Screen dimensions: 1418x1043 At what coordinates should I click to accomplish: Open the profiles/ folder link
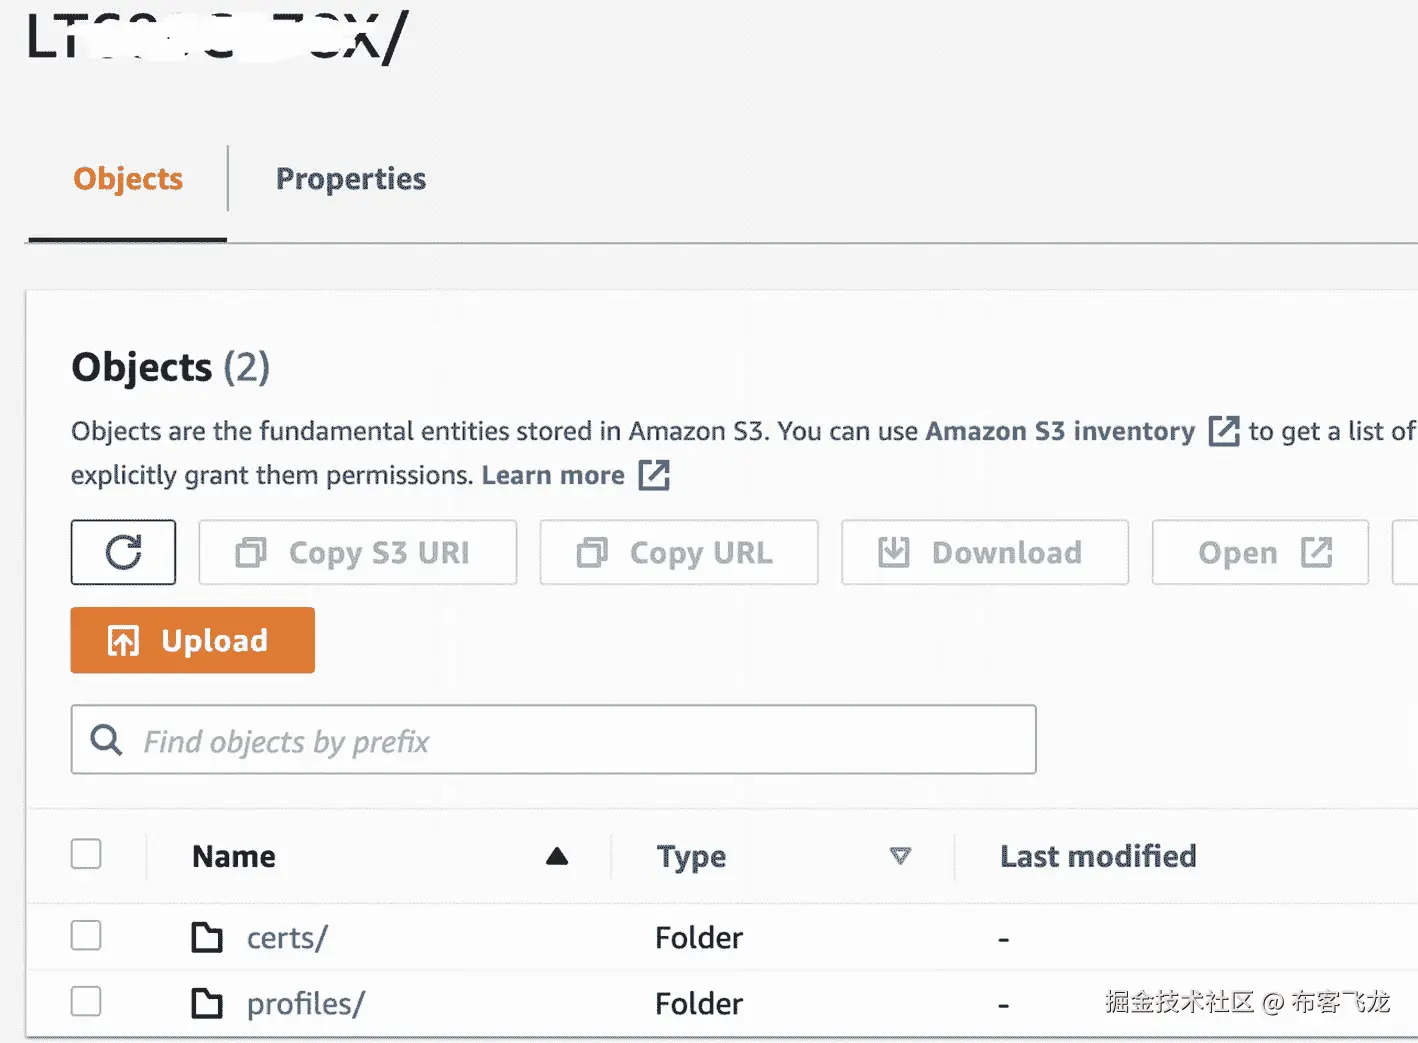[306, 1003]
